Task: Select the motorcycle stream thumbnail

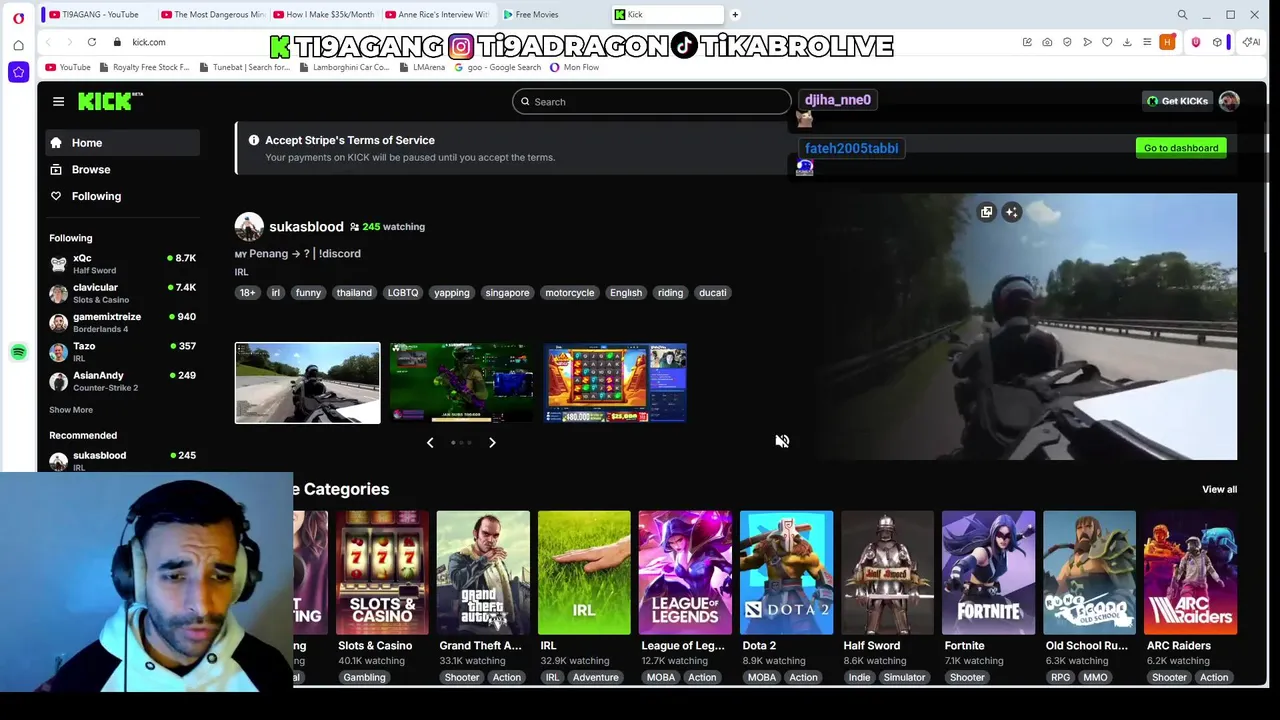Action: [307, 383]
